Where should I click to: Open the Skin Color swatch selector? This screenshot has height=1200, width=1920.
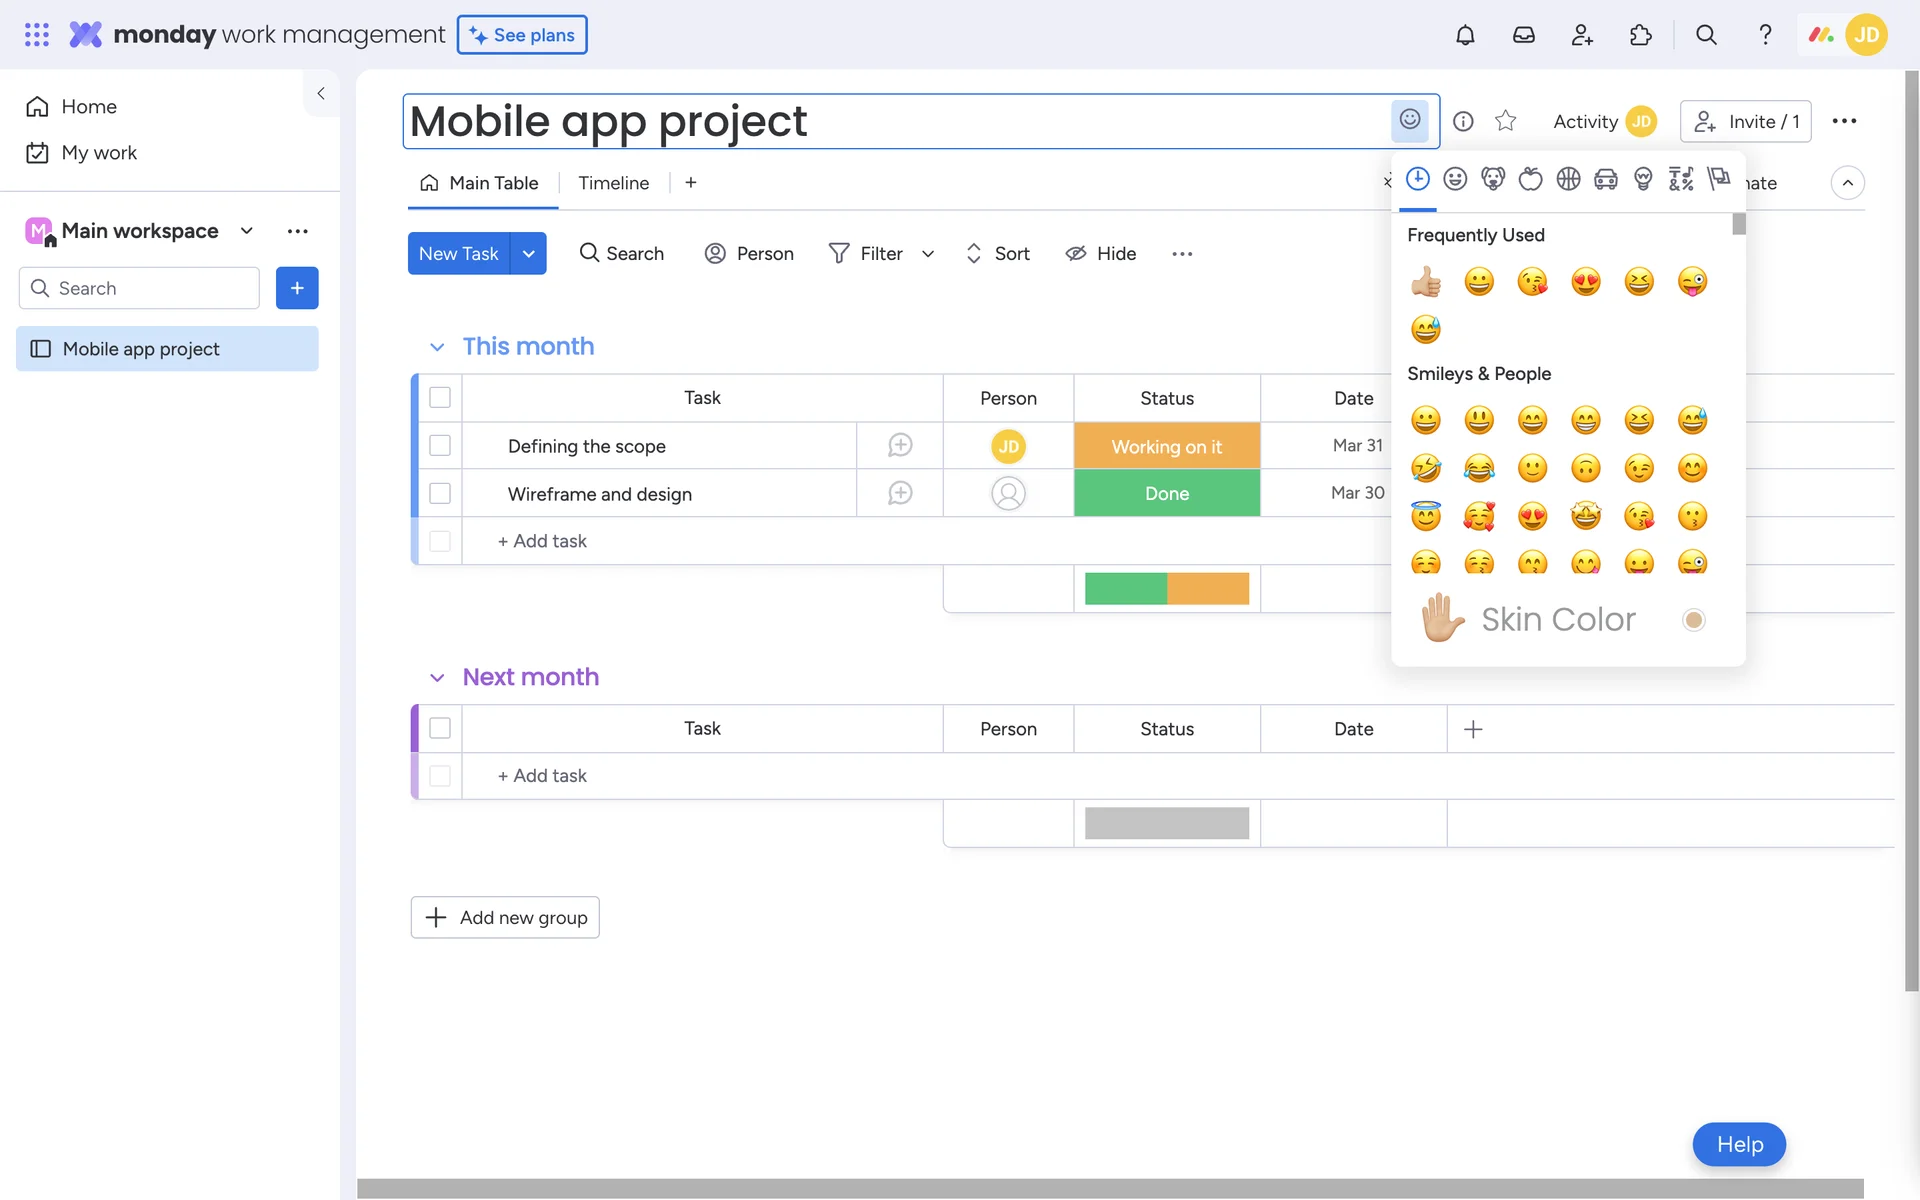point(1693,620)
